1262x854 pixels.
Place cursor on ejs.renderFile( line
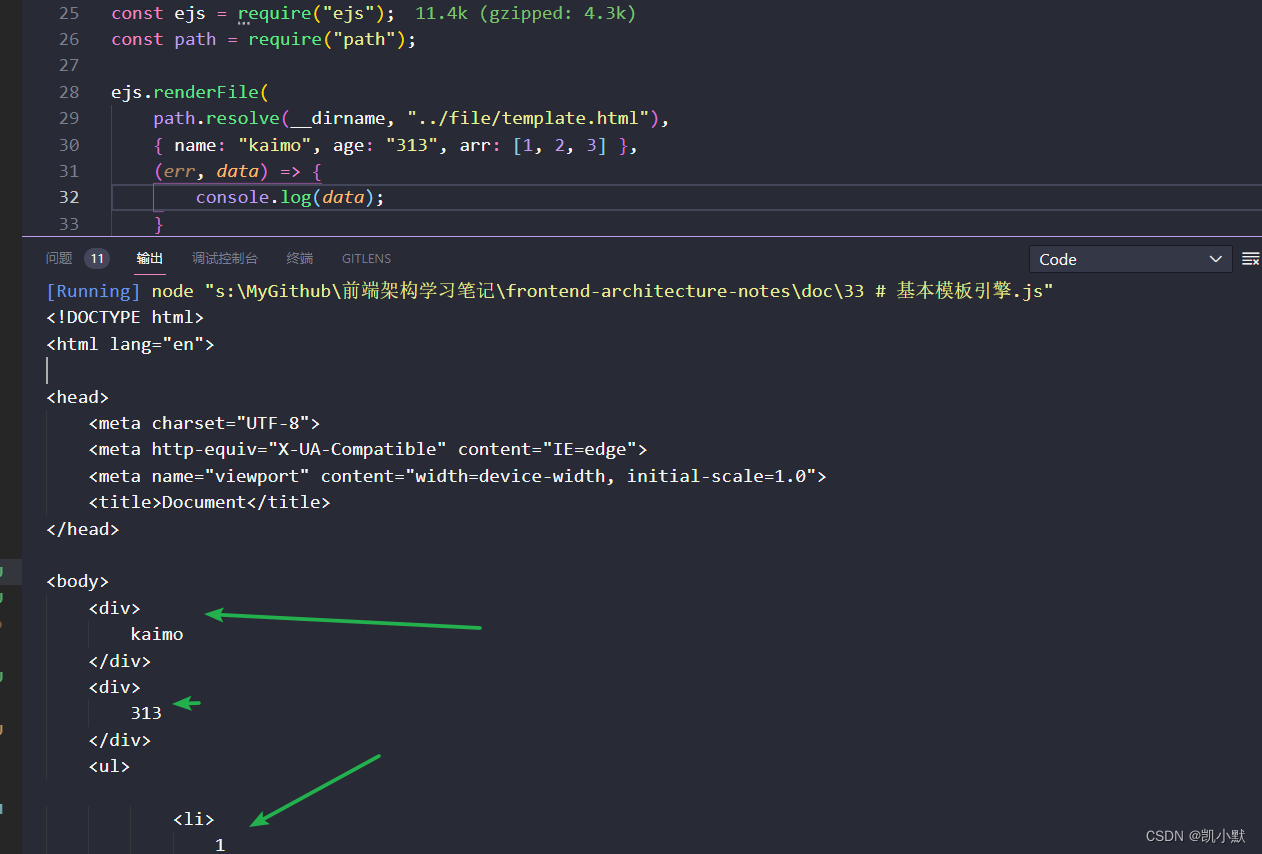(190, 92)
